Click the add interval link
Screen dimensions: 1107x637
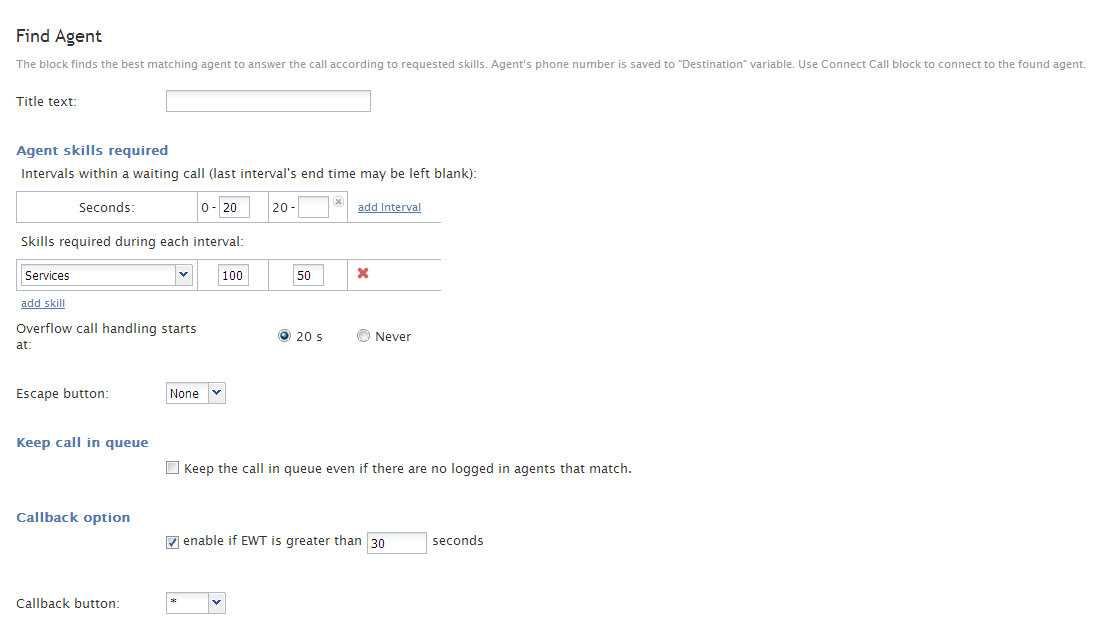[x=389, y=207]
